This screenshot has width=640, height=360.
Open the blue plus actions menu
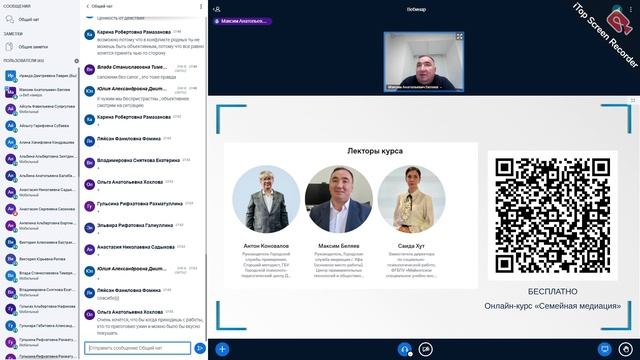(222, 349)
